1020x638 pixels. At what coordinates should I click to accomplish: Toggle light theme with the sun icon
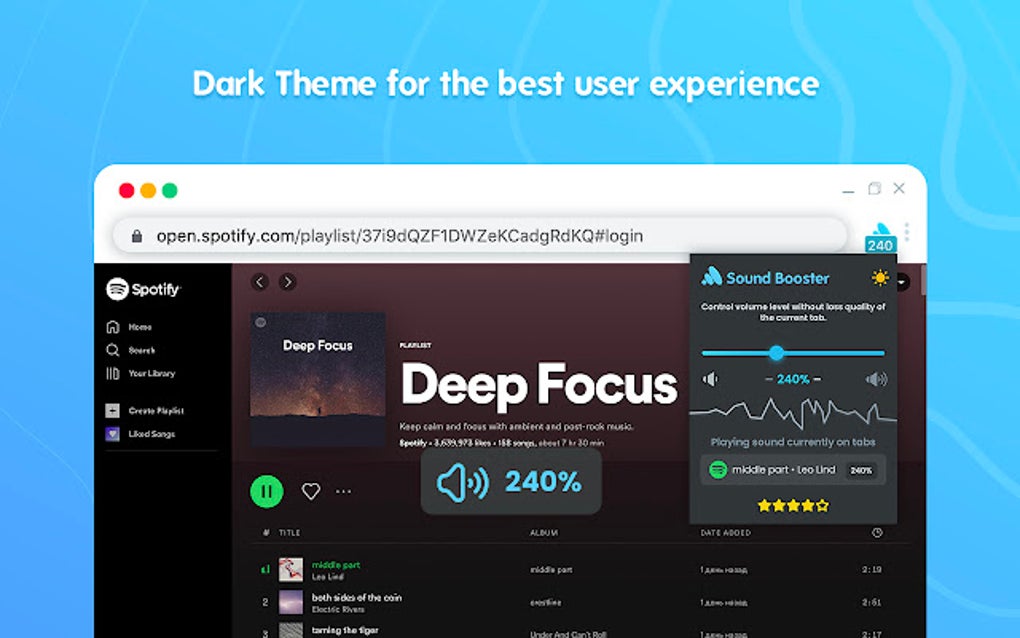tap(879, 278)
